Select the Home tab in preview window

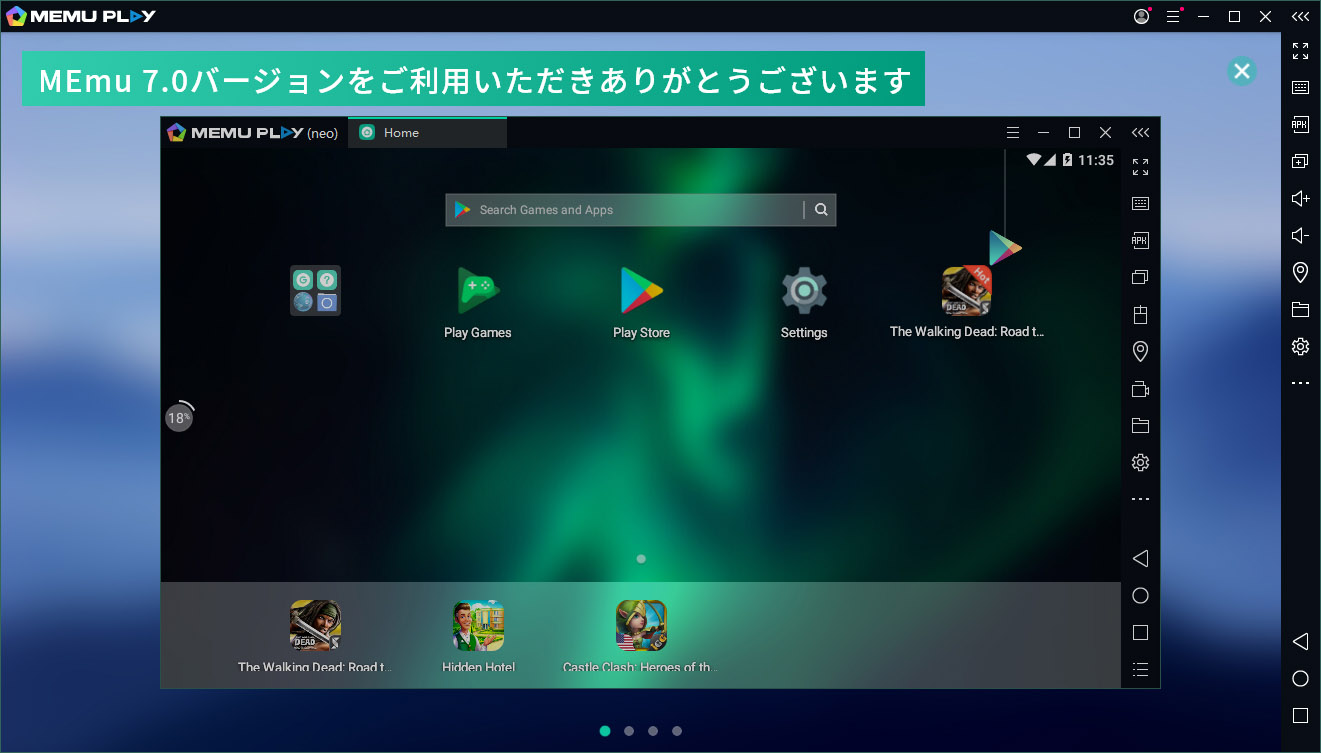point(427,133)
